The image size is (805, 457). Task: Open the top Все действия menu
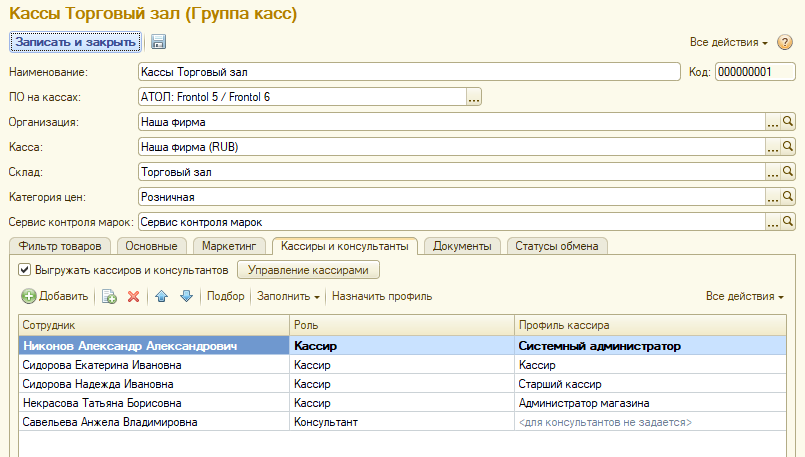point(728,43)
